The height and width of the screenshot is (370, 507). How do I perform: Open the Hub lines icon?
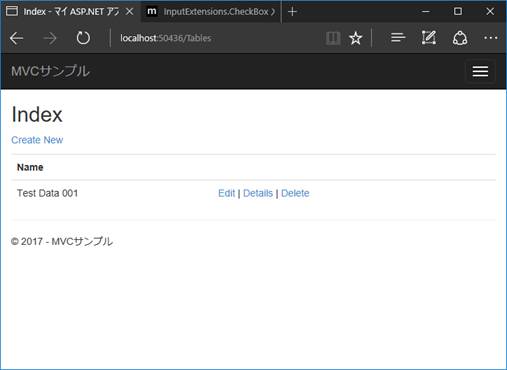point(398,38)
